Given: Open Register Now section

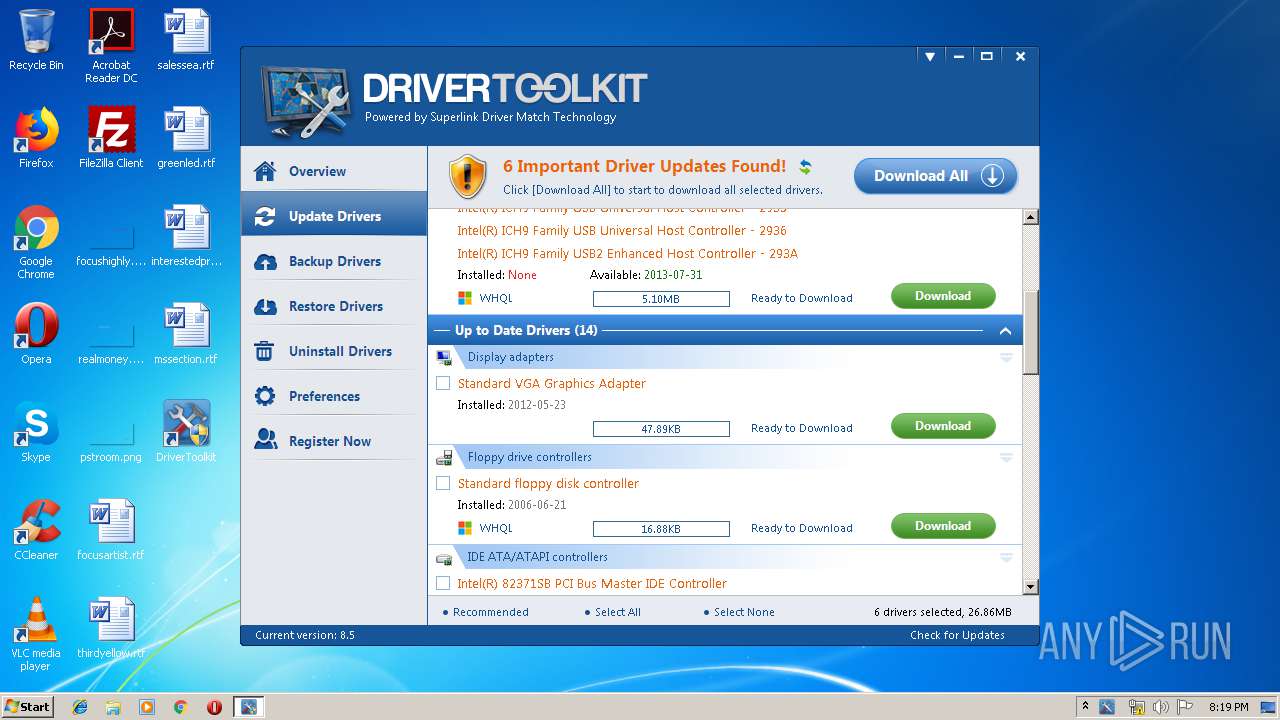Looking at the screenshot, I should pos(334,440).
